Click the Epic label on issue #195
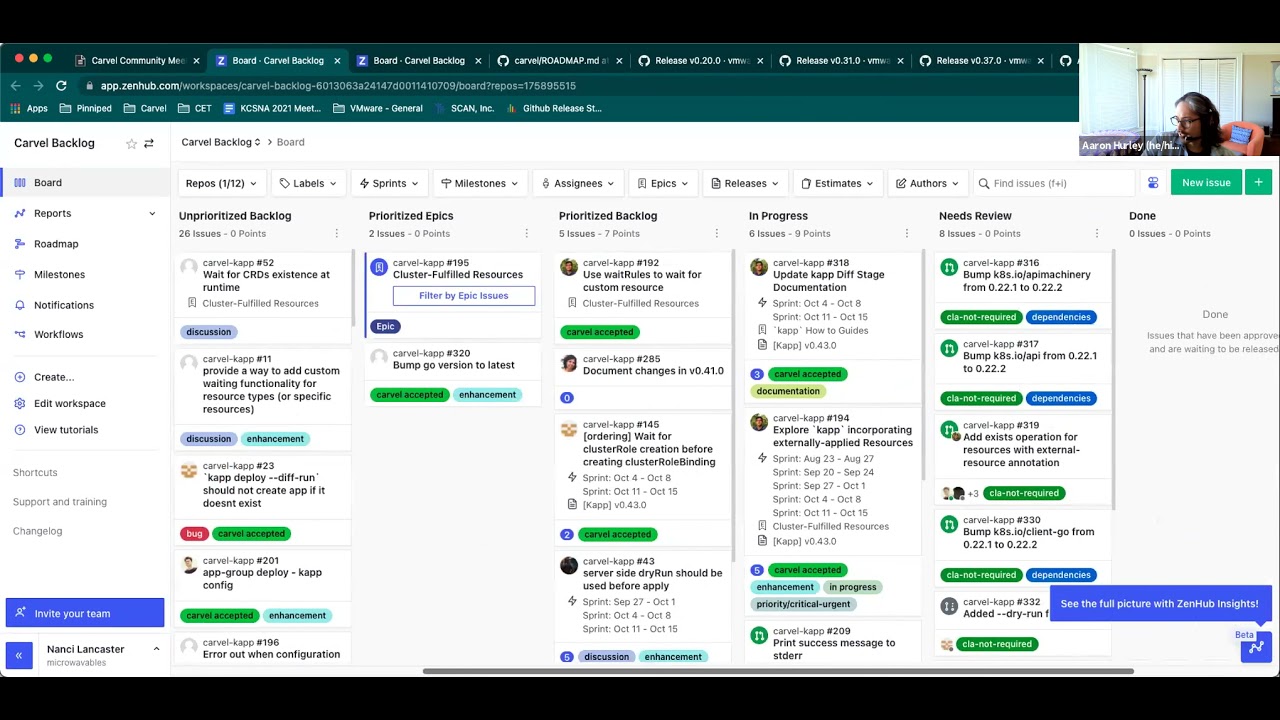This screenshot has width=1280, height=720. pos(385,326)
